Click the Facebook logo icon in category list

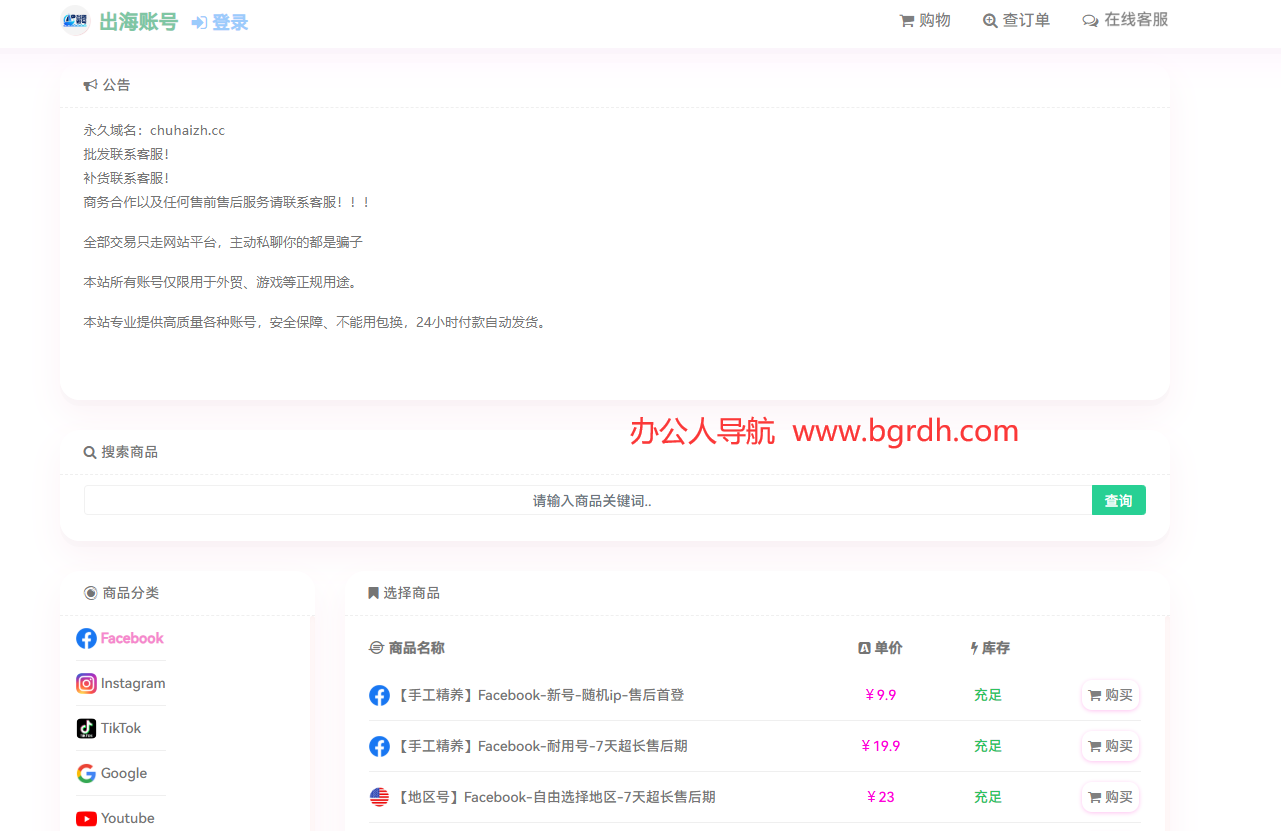tap(87, 638)
